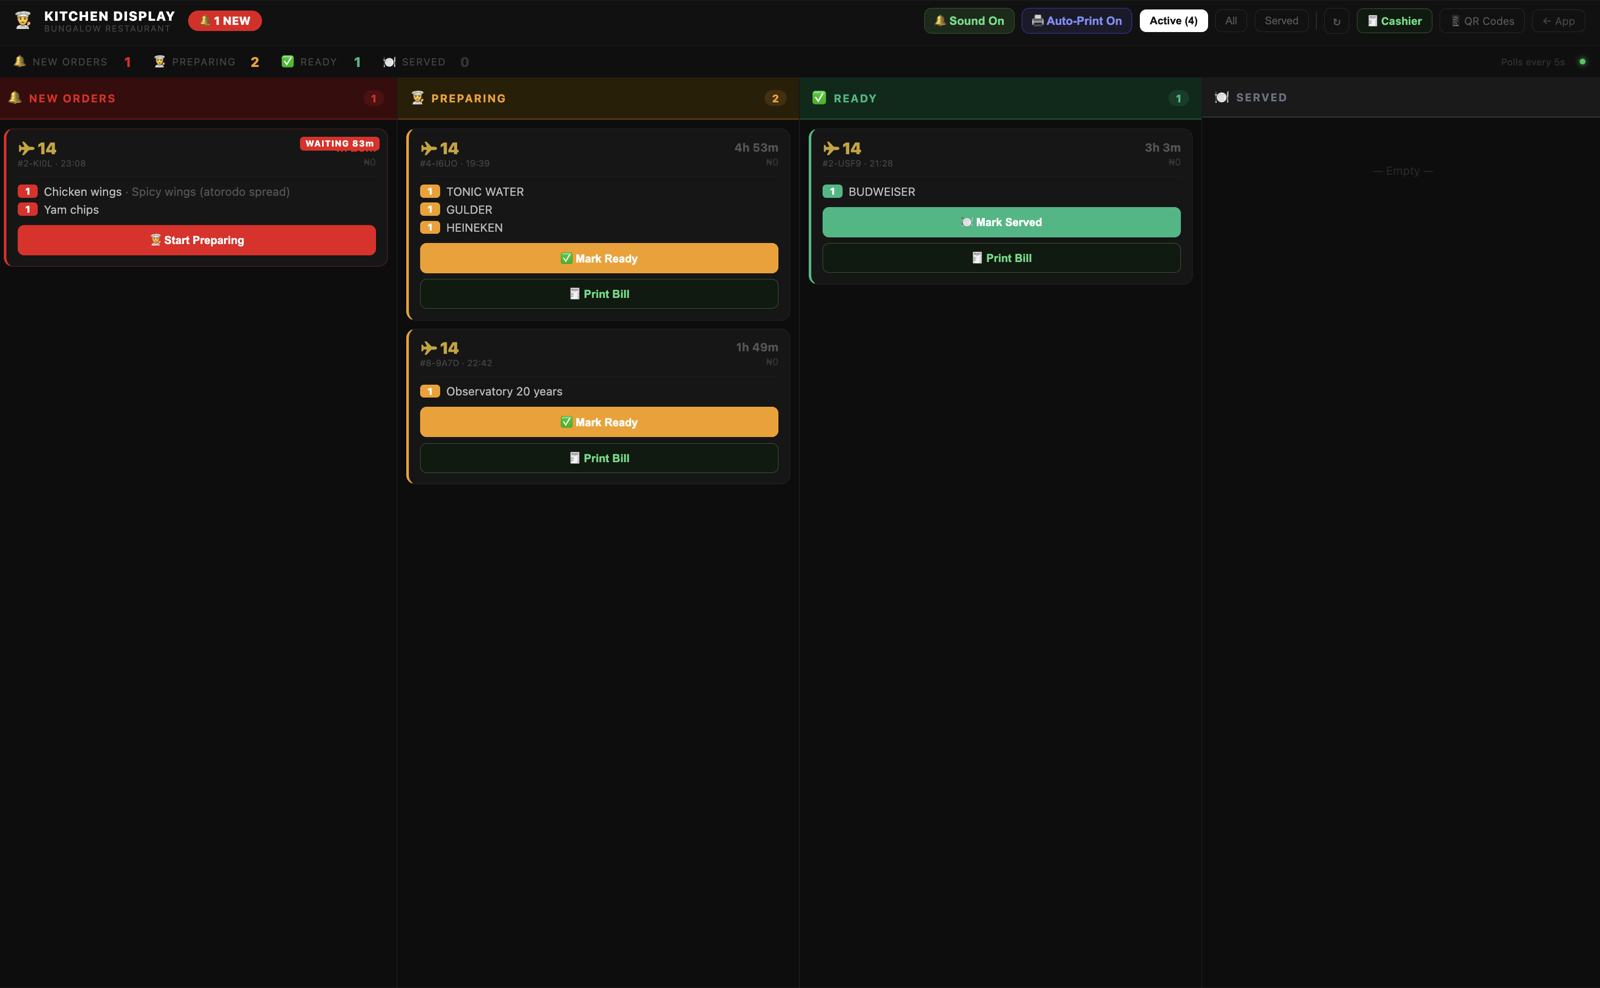1600x988 pixels.
Task: Click the GULDER item line
Action: pyautogui.click(x=469, y=210)
